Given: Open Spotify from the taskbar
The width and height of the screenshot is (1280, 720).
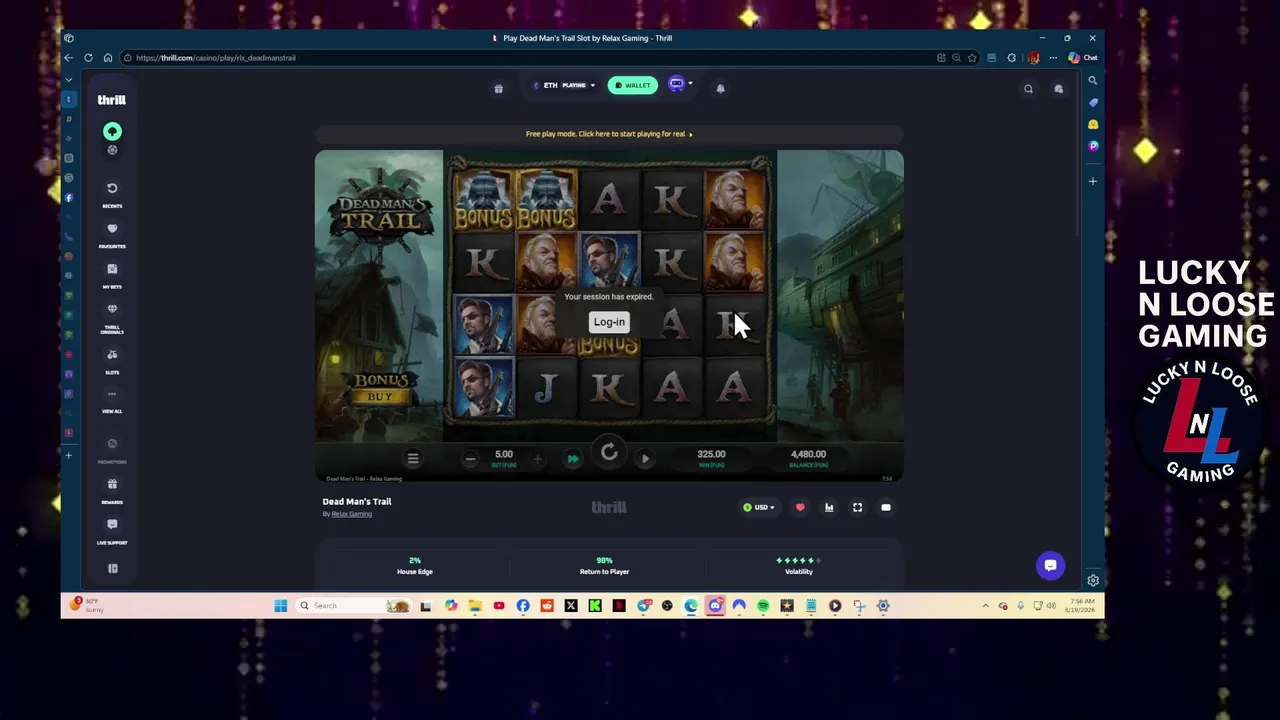Looking at the screenshot, I should click(763, 606).
